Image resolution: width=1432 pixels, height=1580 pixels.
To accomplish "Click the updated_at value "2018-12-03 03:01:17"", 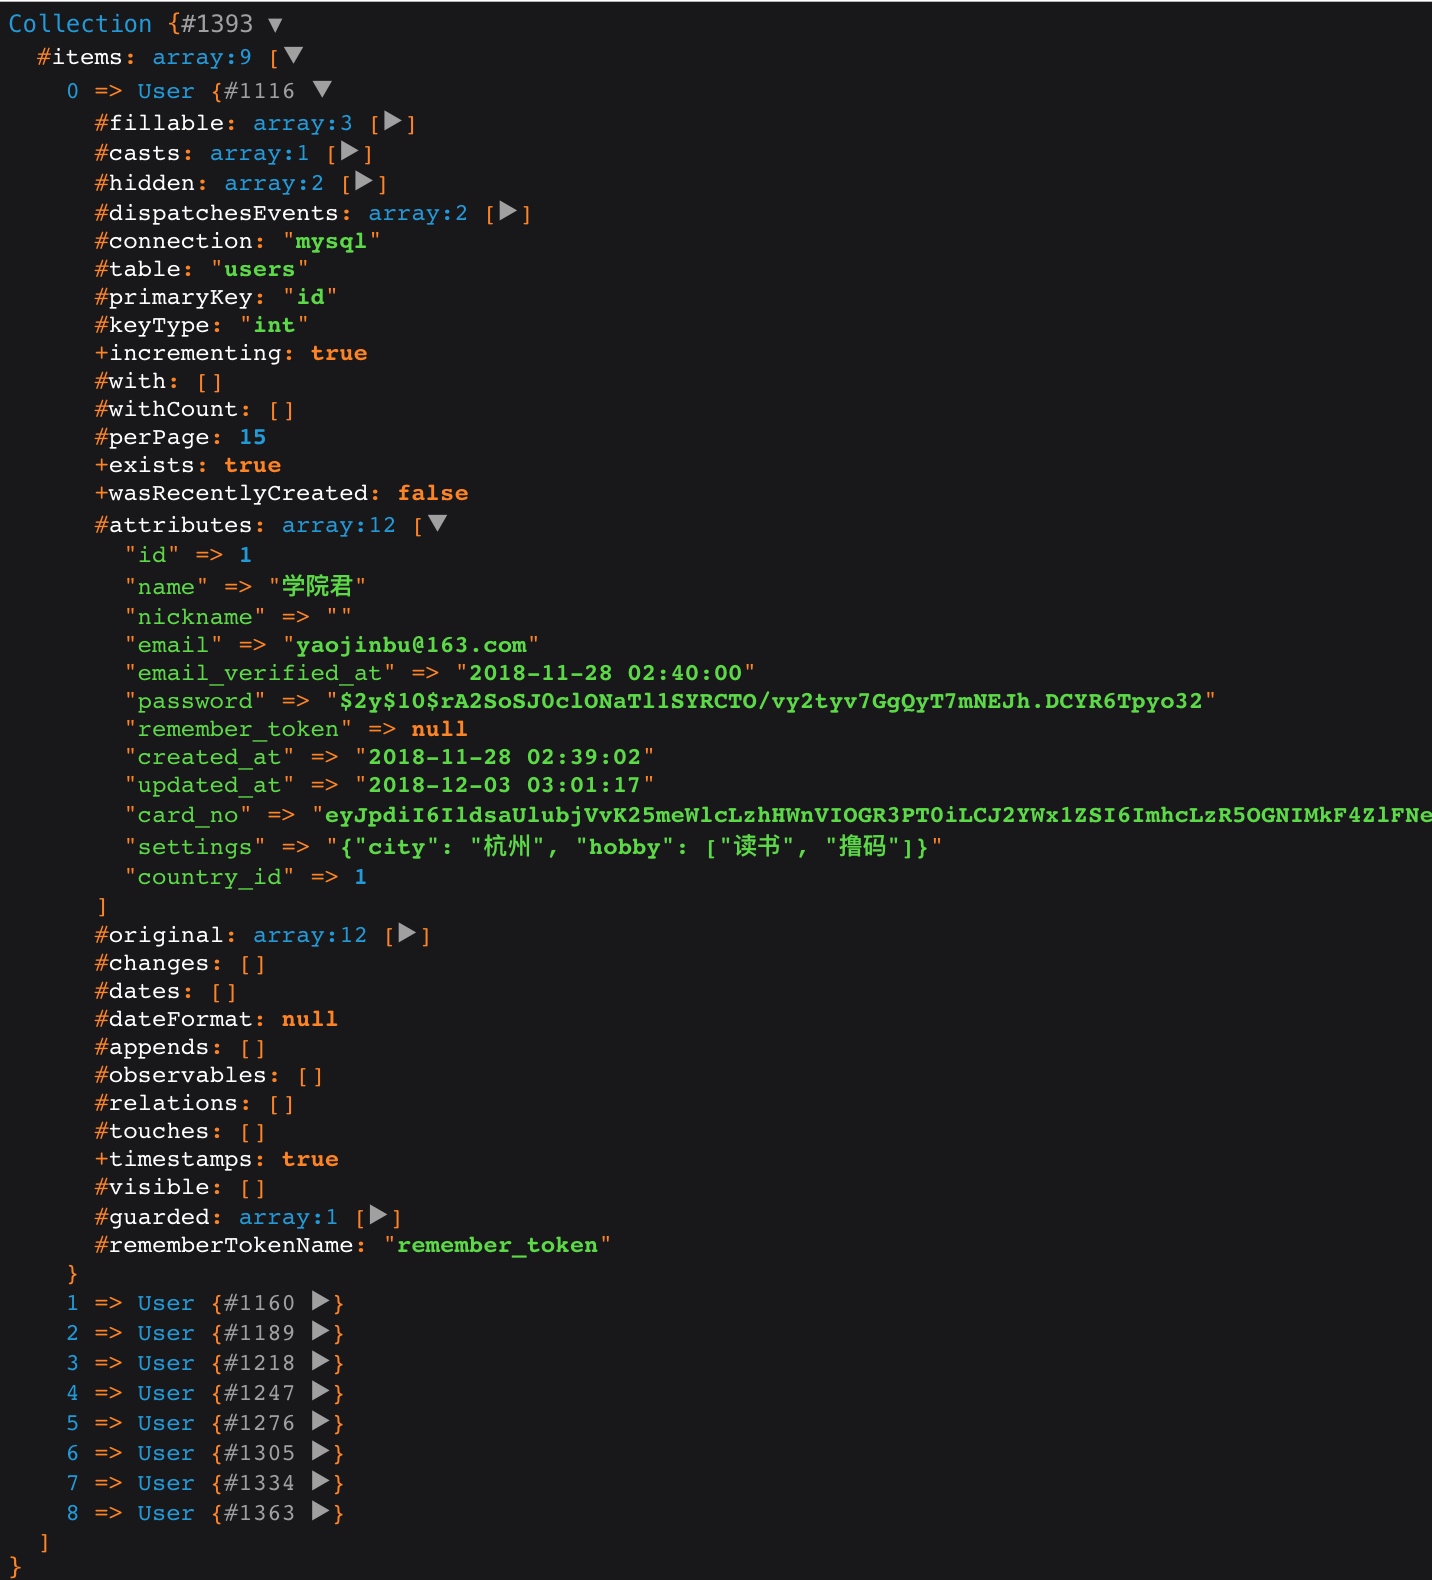I will [x=505, y=786].
